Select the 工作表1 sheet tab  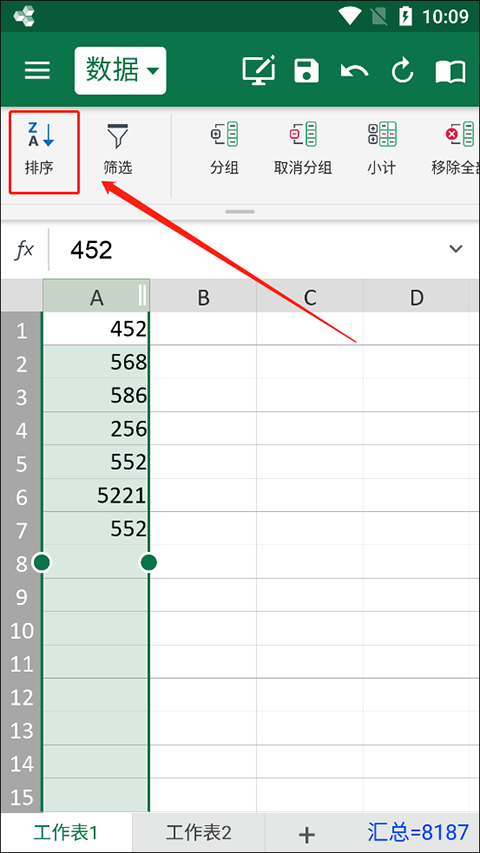(66, 832)
